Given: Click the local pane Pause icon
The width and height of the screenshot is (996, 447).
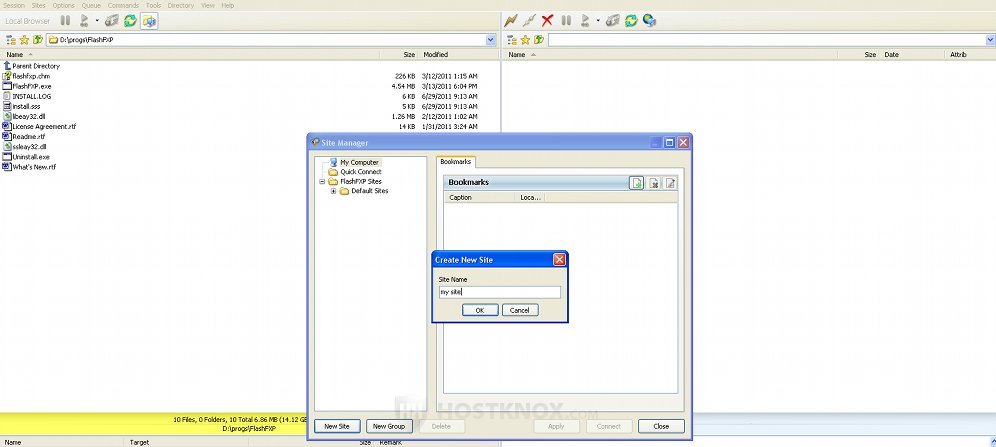Looking at the screenshot, I should tap(65, 21).
